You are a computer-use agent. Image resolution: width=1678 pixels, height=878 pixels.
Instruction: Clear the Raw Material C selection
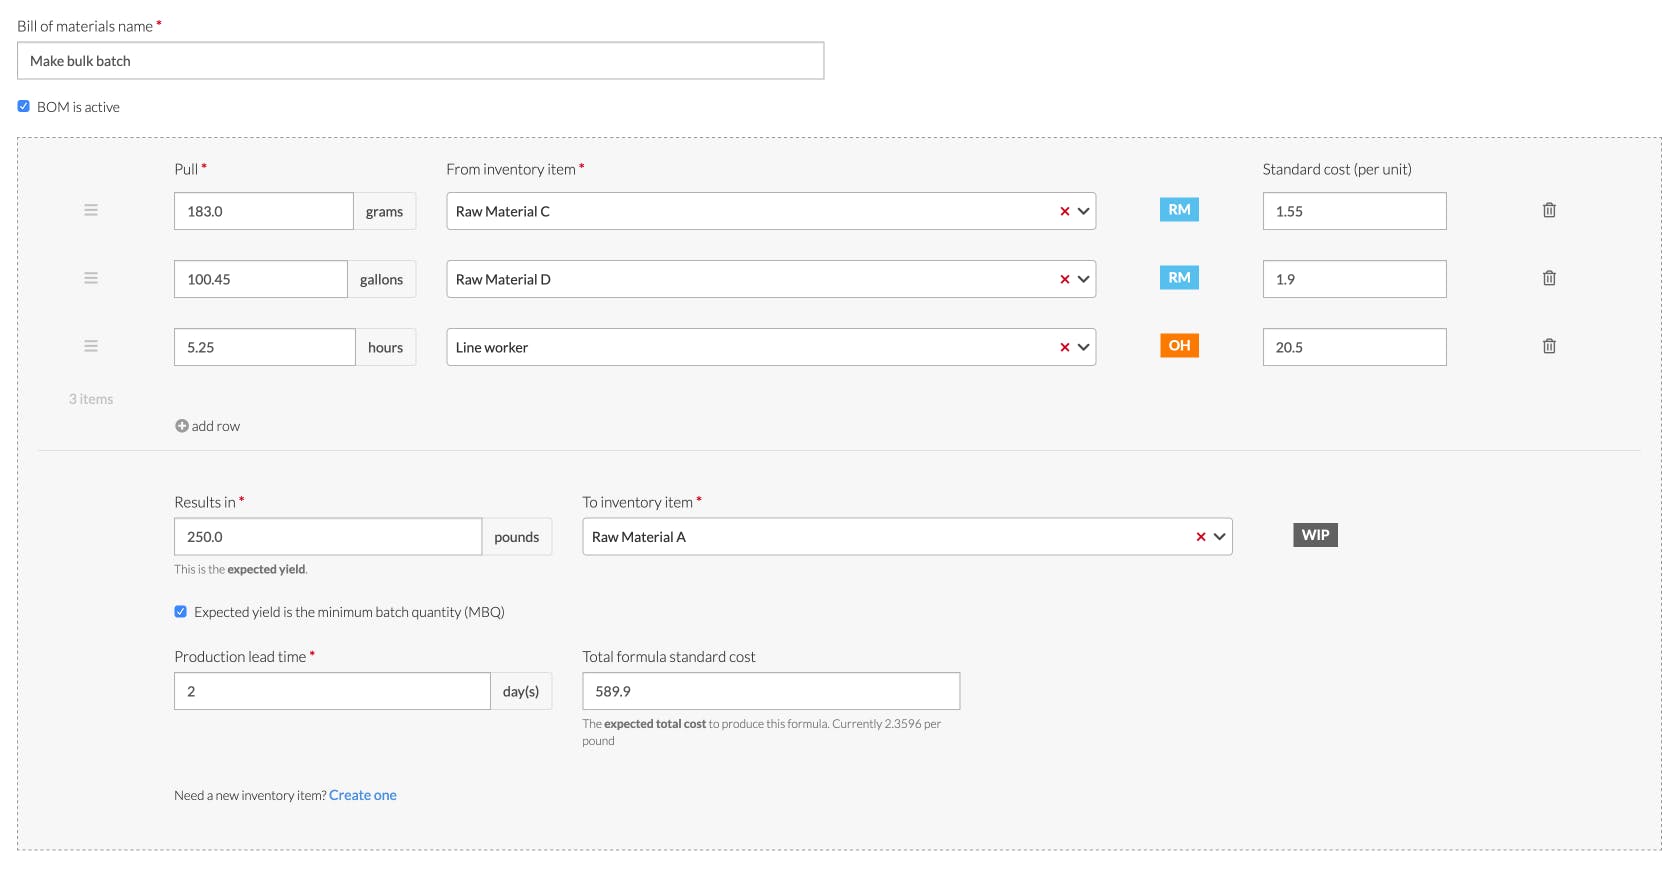click(1065, 211)
